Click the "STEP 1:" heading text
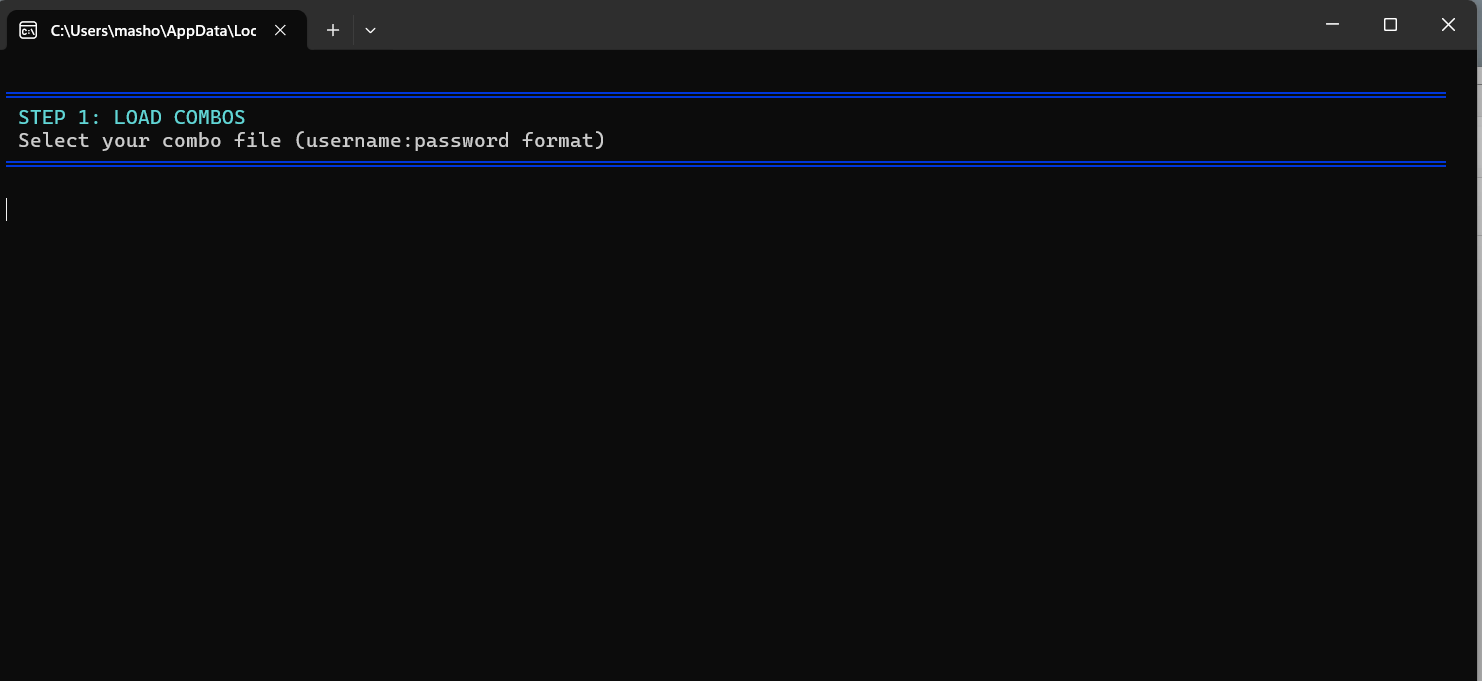The width and height of the screenshot is (1482, 681). (x=59, y=117)
